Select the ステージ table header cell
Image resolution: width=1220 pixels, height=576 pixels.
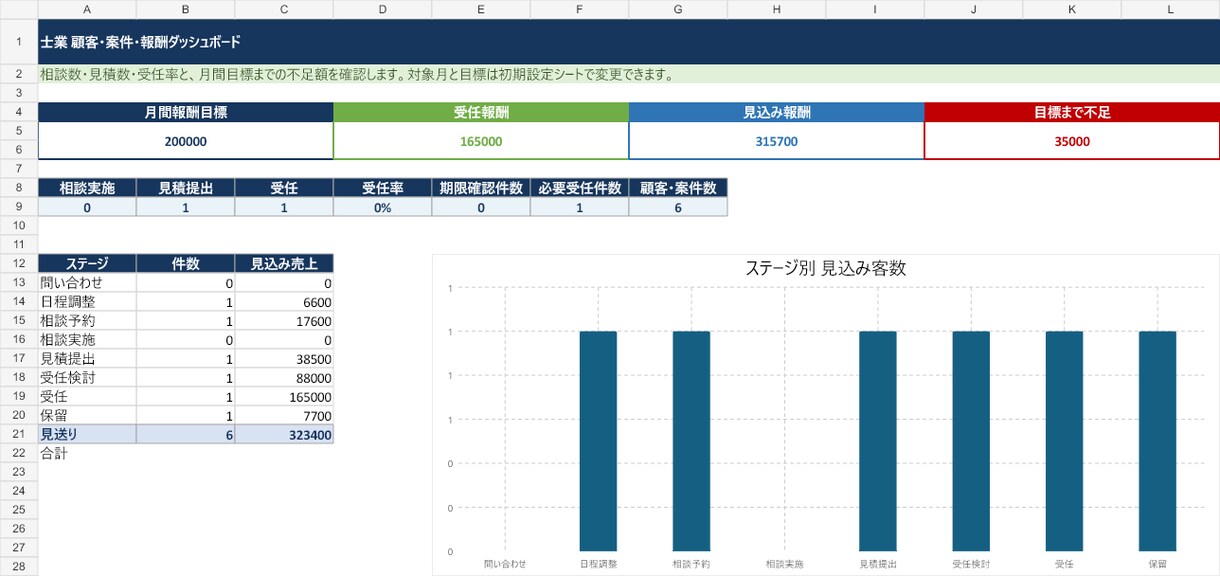pos(87,264)
